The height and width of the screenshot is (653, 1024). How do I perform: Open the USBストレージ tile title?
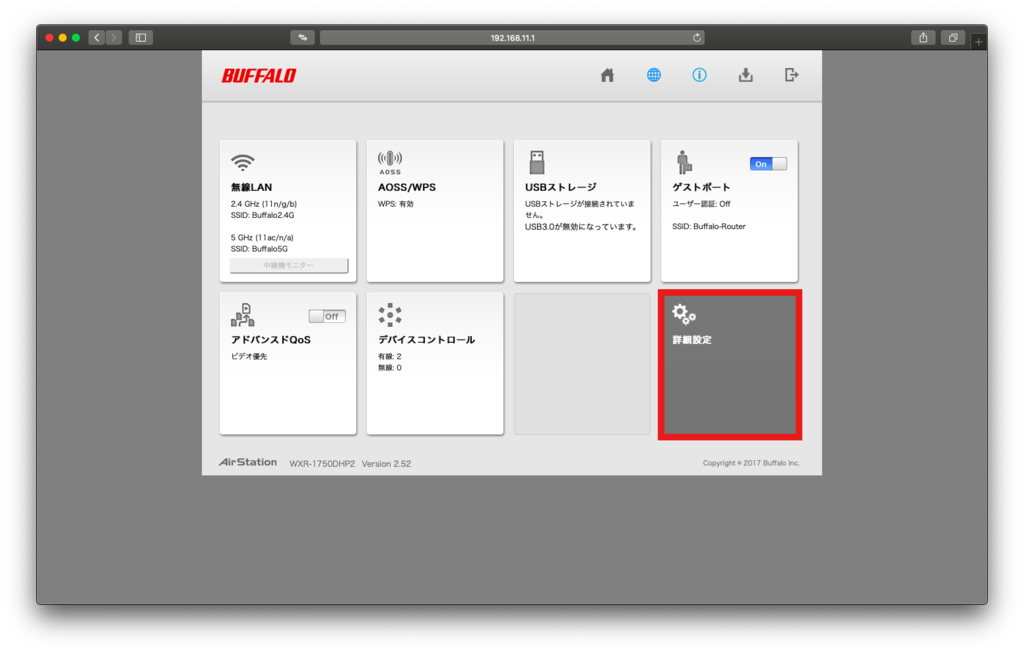[561, 187]
